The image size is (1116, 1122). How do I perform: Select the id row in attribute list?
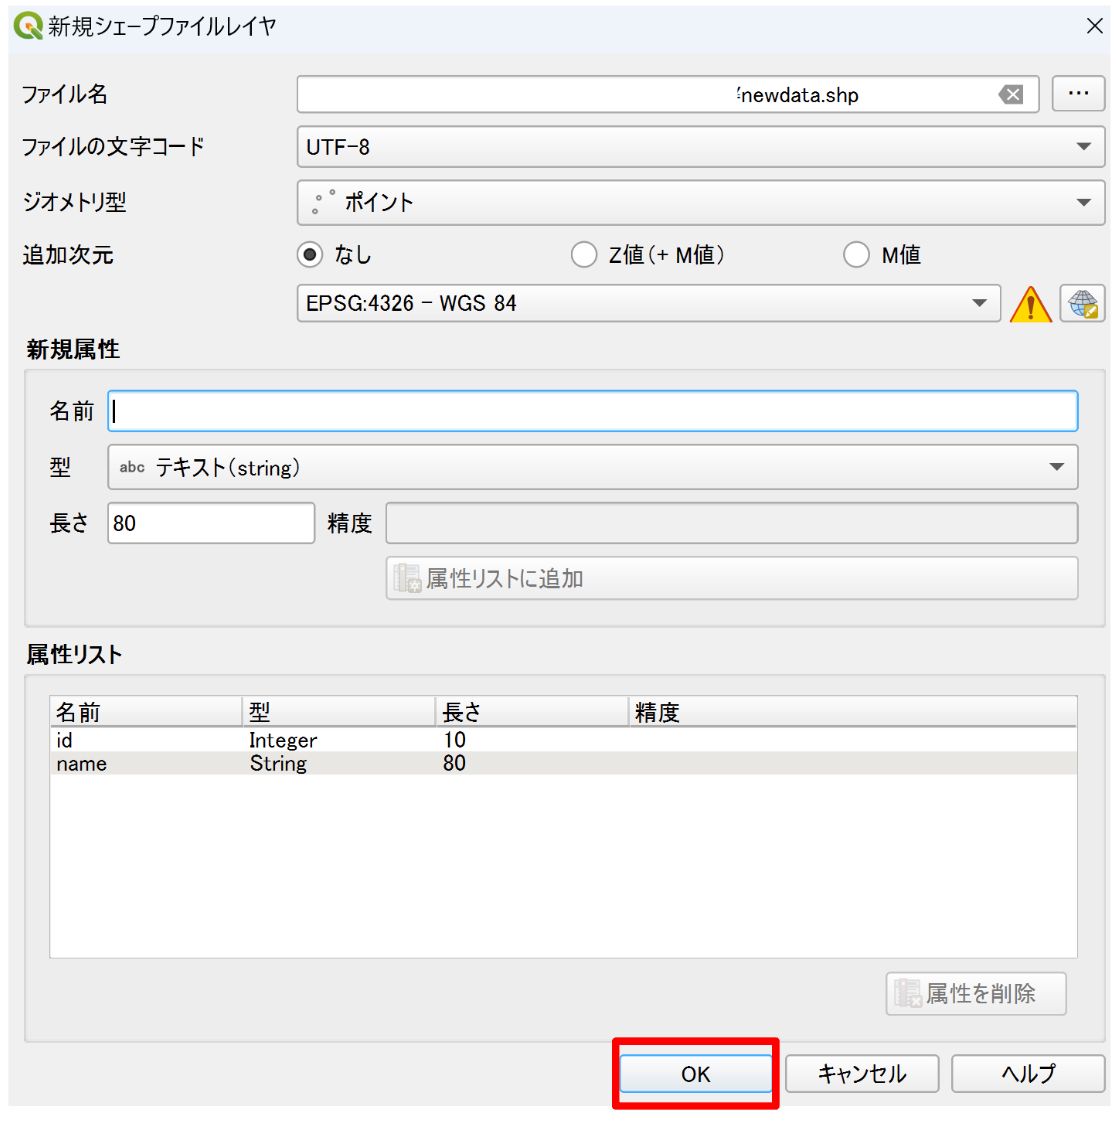564,740
